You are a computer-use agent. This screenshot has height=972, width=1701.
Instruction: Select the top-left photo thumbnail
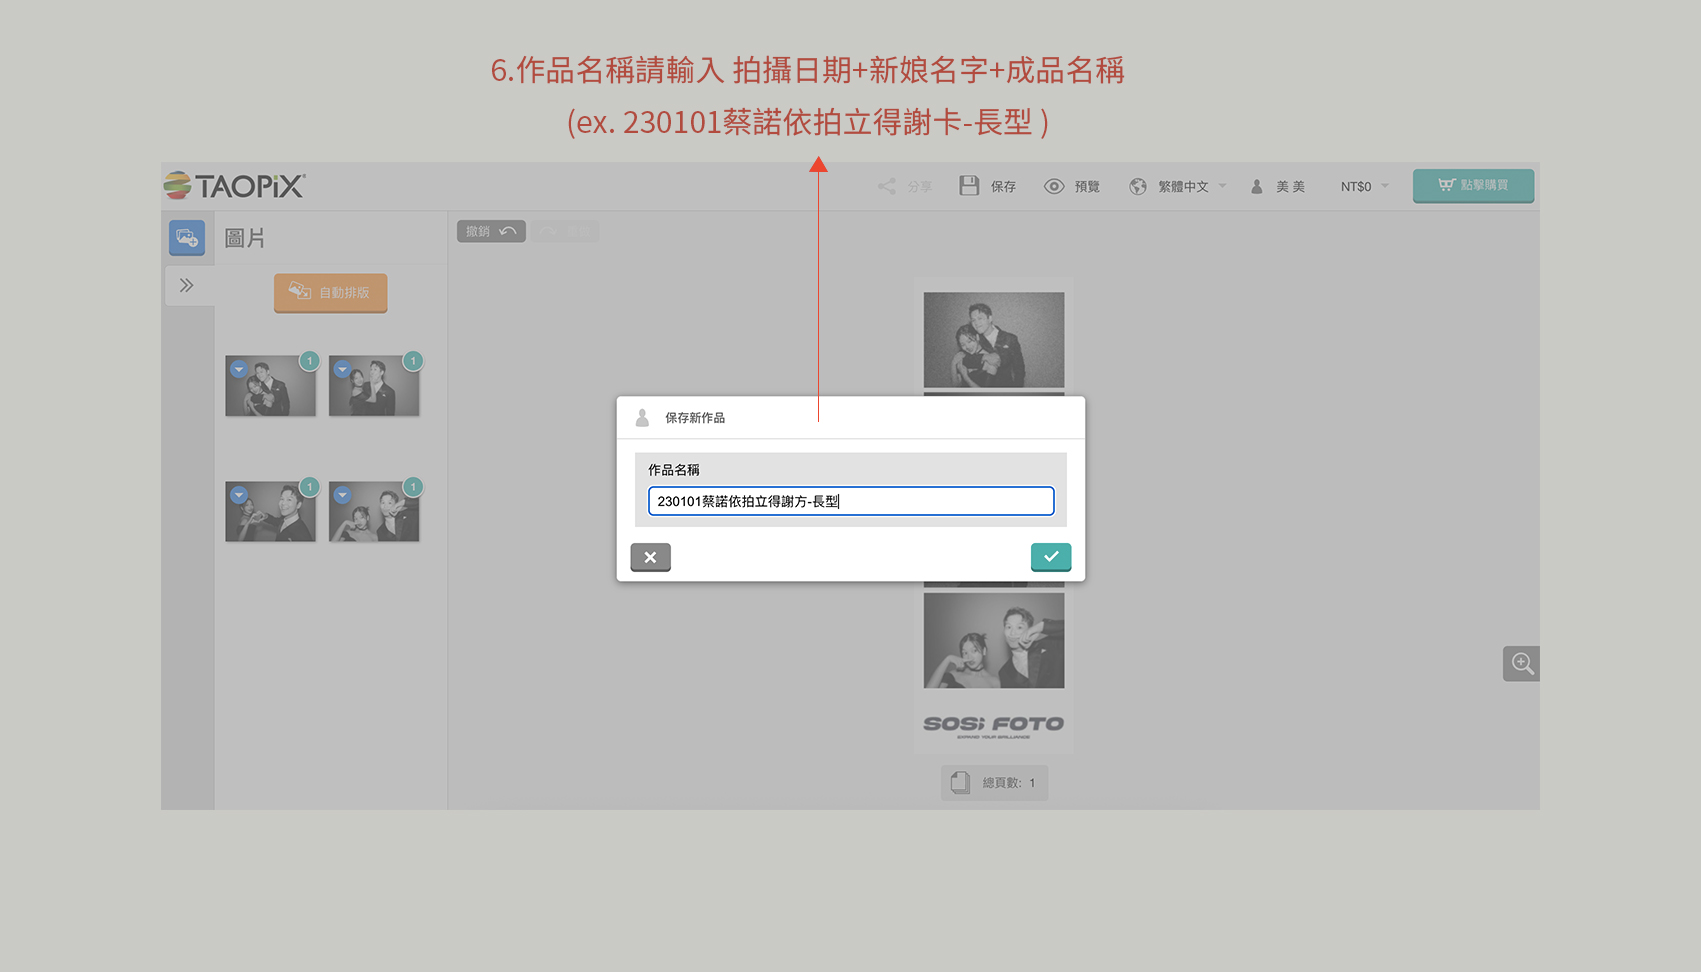(x=271, y=387)
